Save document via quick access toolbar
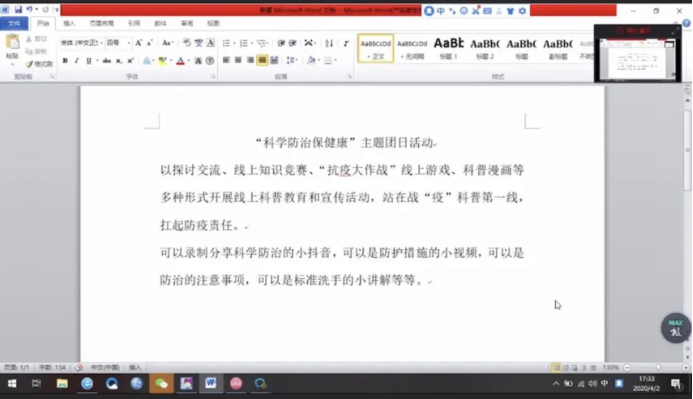Viewport: 693px width, 399px height. tap(18, 9)
